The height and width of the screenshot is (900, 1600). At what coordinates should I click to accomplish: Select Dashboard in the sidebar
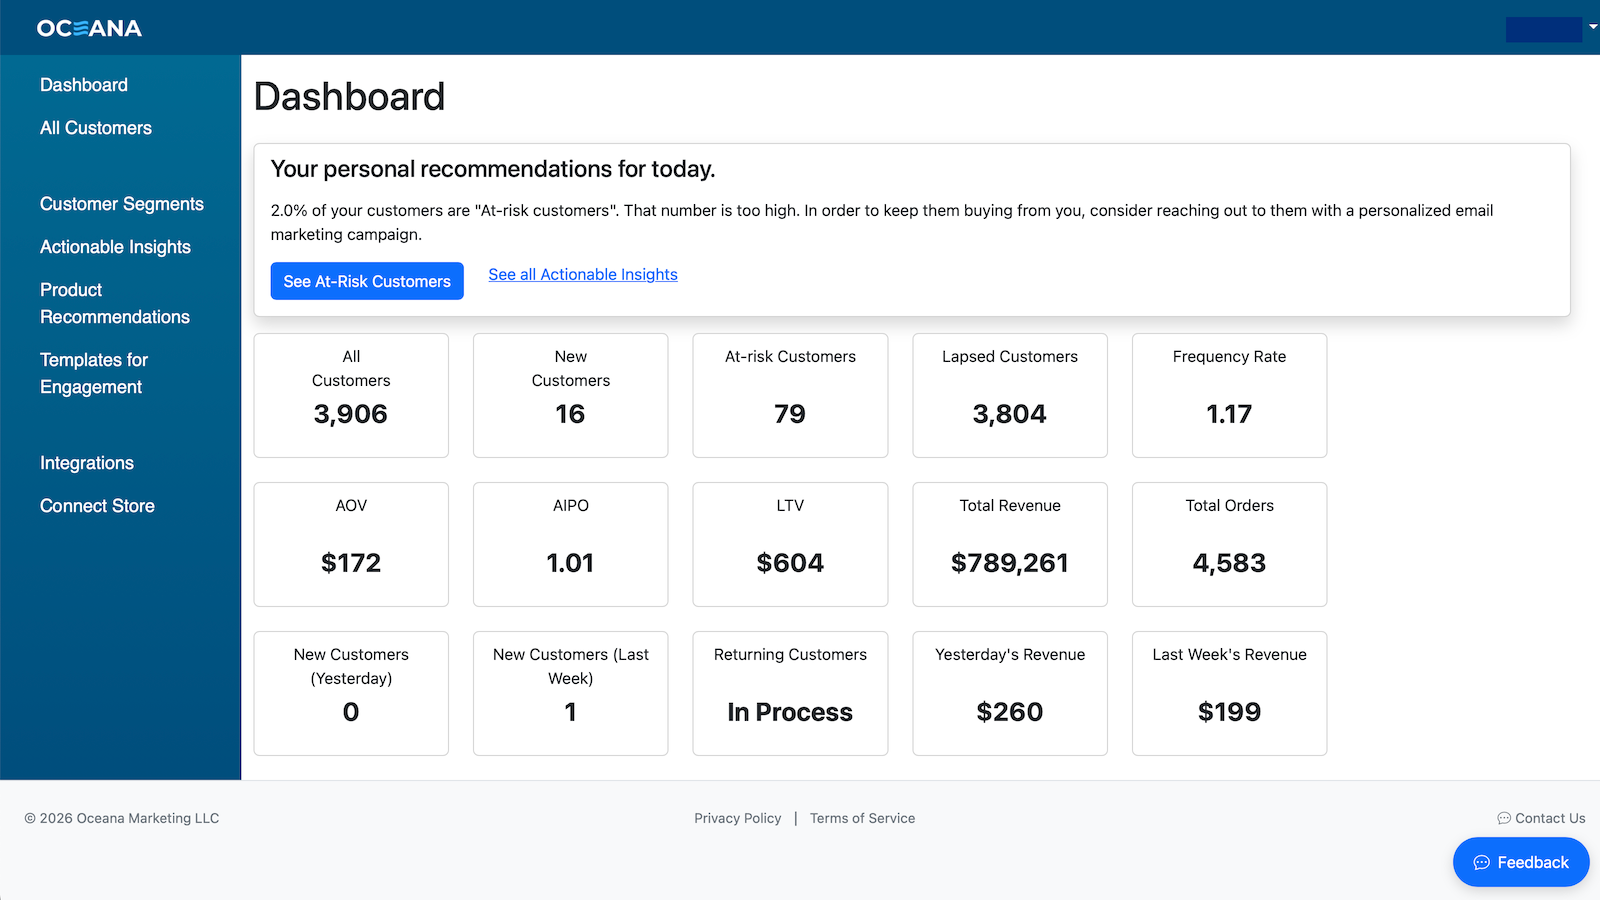click(x=84, y=85)
